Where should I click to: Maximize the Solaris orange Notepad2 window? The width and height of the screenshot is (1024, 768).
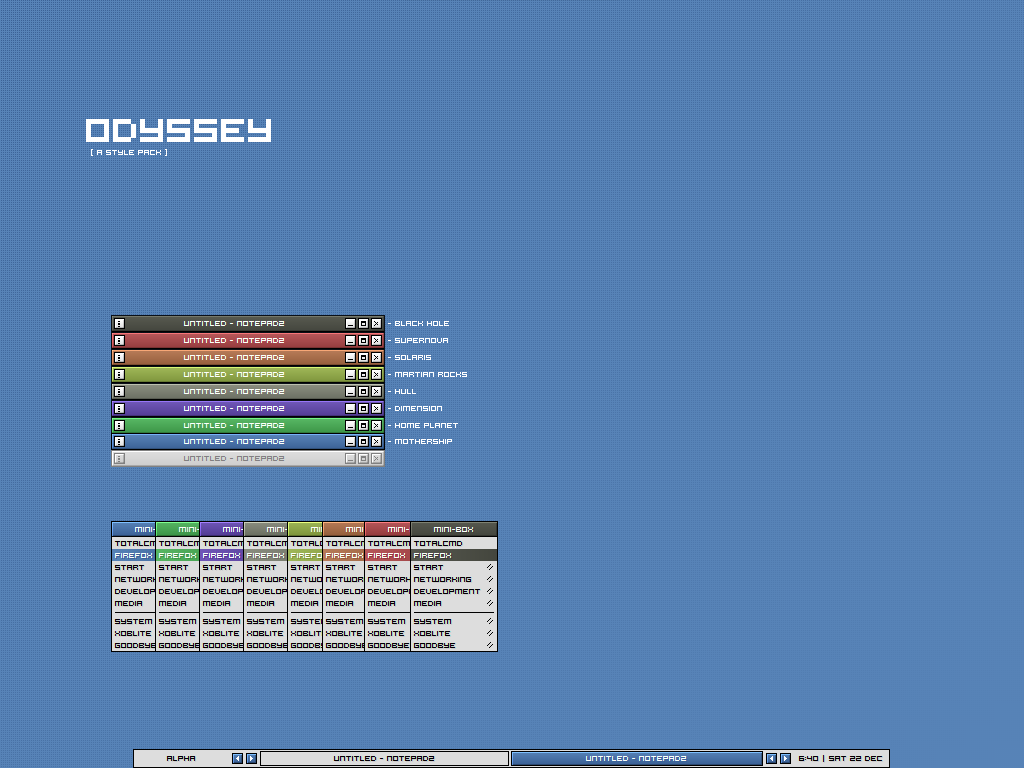click(363, 358)
